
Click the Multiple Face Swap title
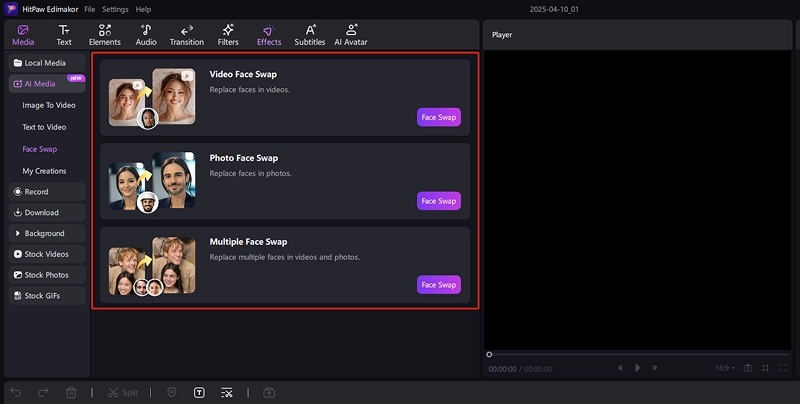tap(248, 242)
